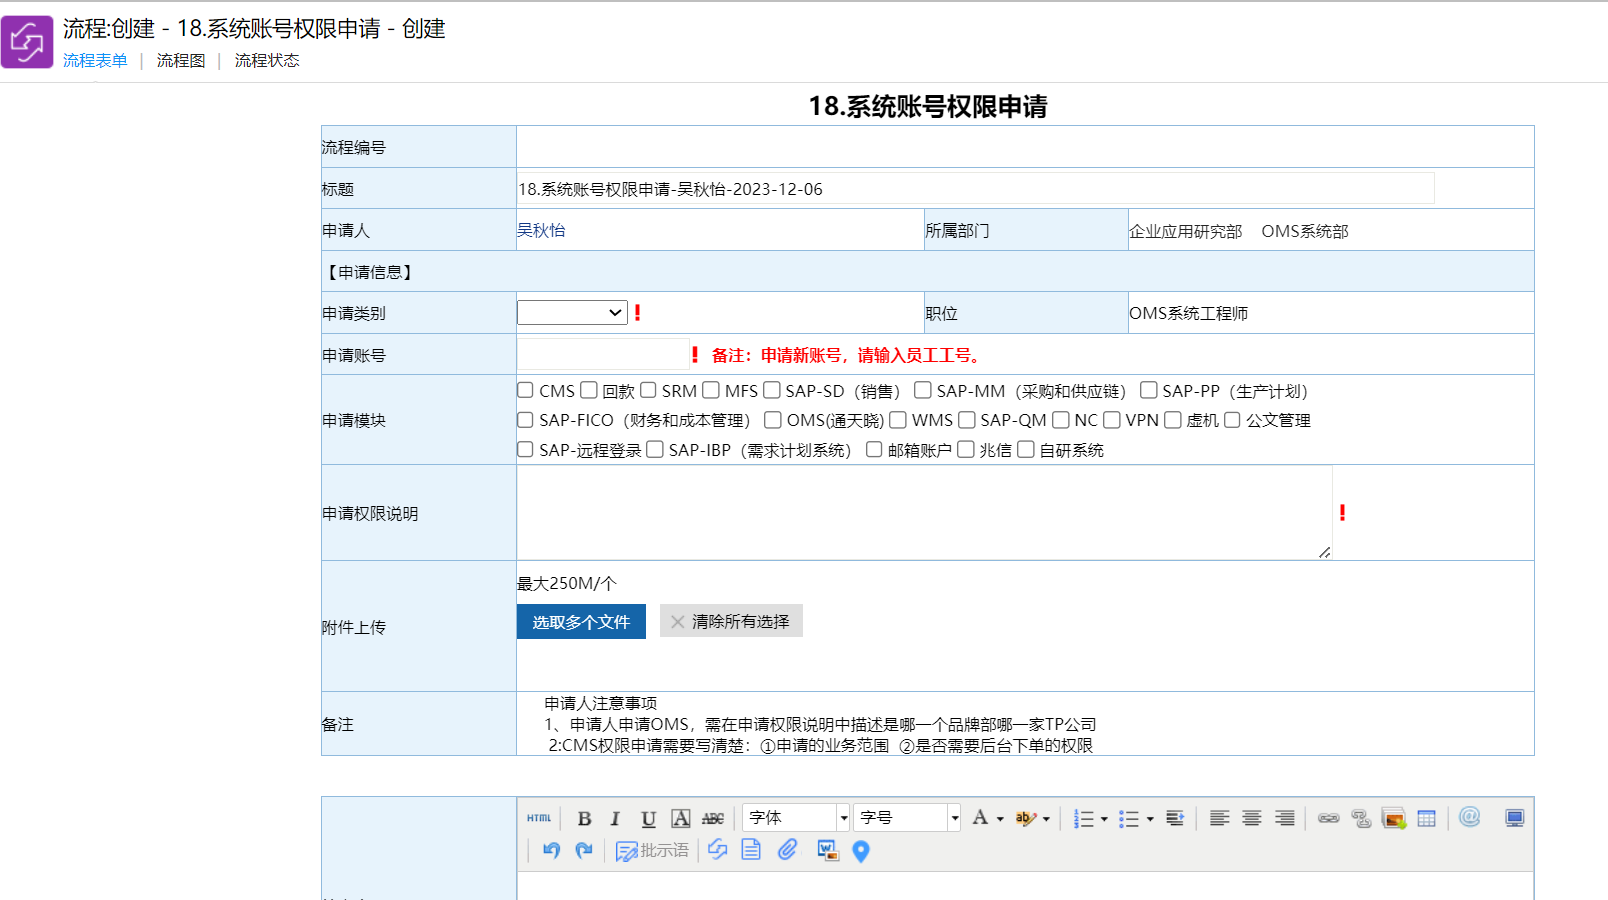Insert image in editor
The height and width of the screenshot is (900, 1608).
pyautogui.click(x=1394, y=818)
